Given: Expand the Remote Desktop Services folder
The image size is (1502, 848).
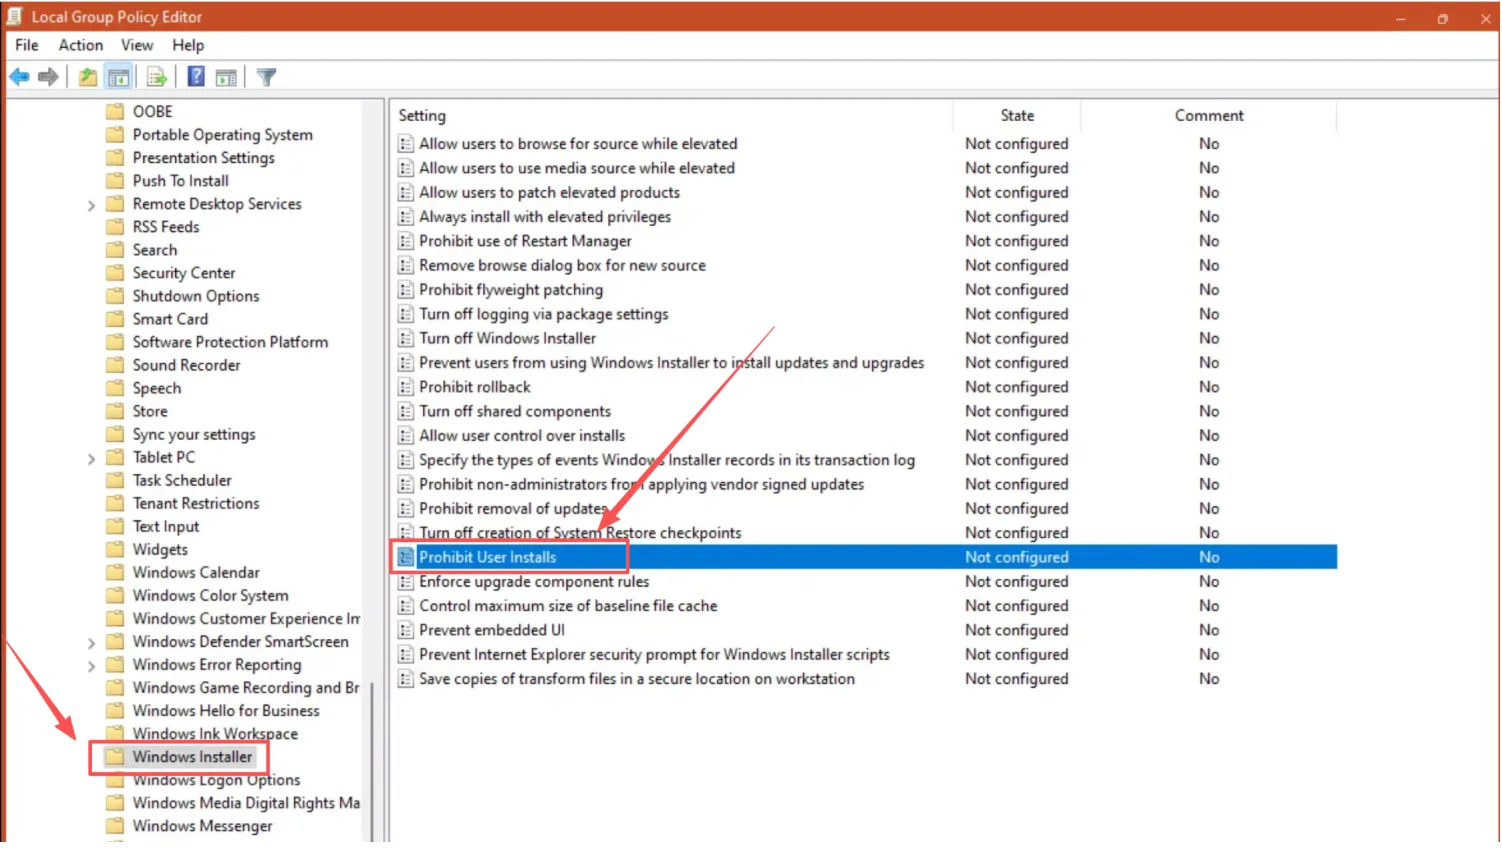Looking at the screenshot, I should coord(91,205).
